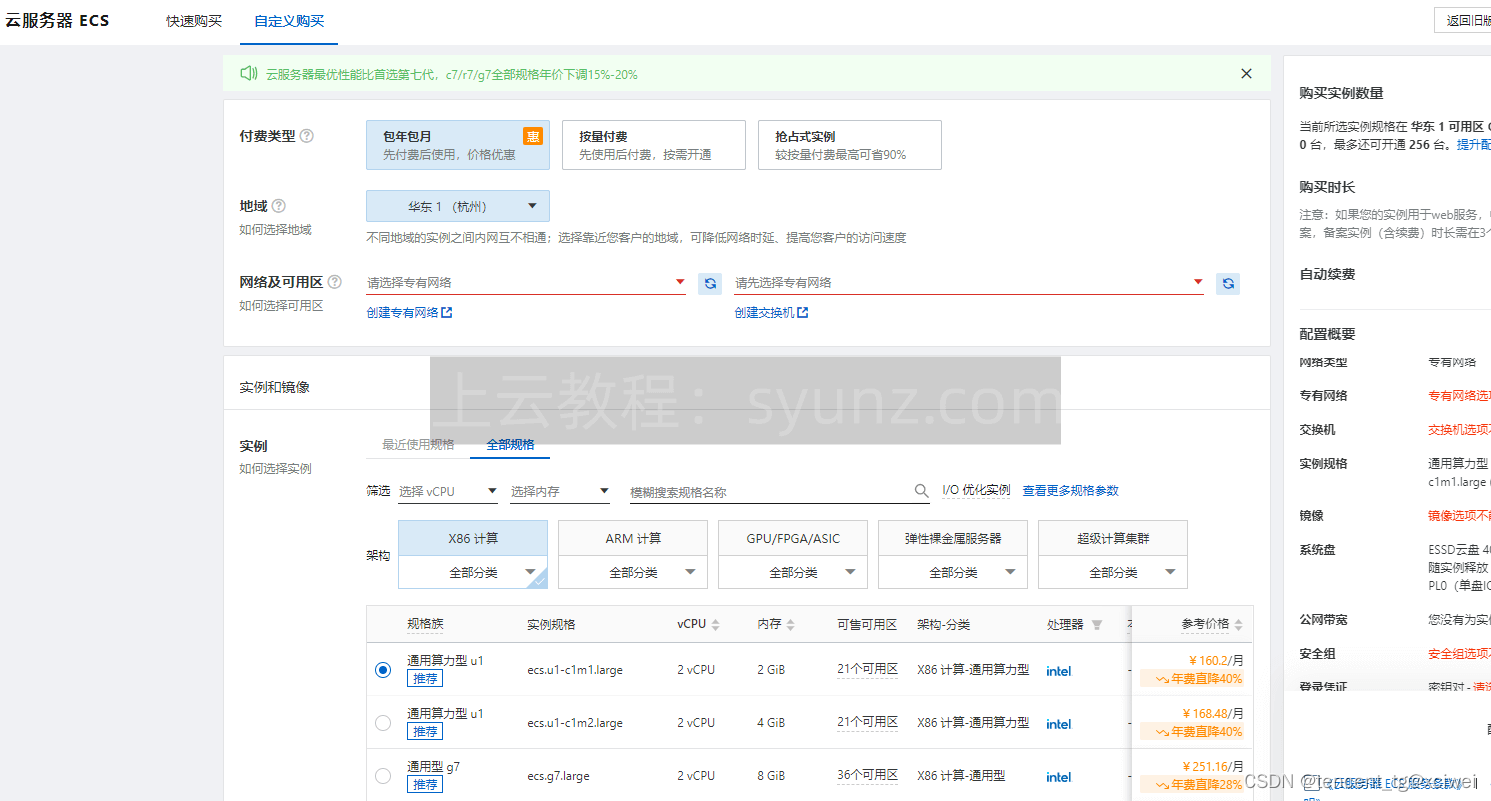Click the 21个可用区 cell for ecs.u1-c1m1.large
The height and width of the screenshot is (801, 1491).
coord(867,669)
